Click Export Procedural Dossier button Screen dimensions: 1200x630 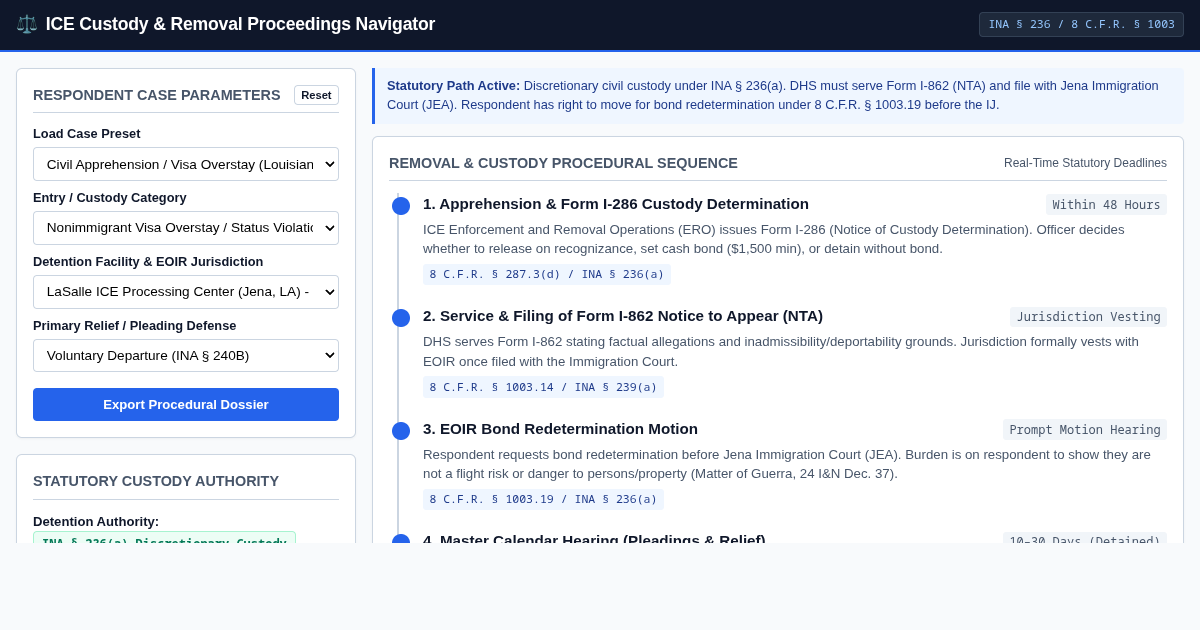[x=186, y=404]
